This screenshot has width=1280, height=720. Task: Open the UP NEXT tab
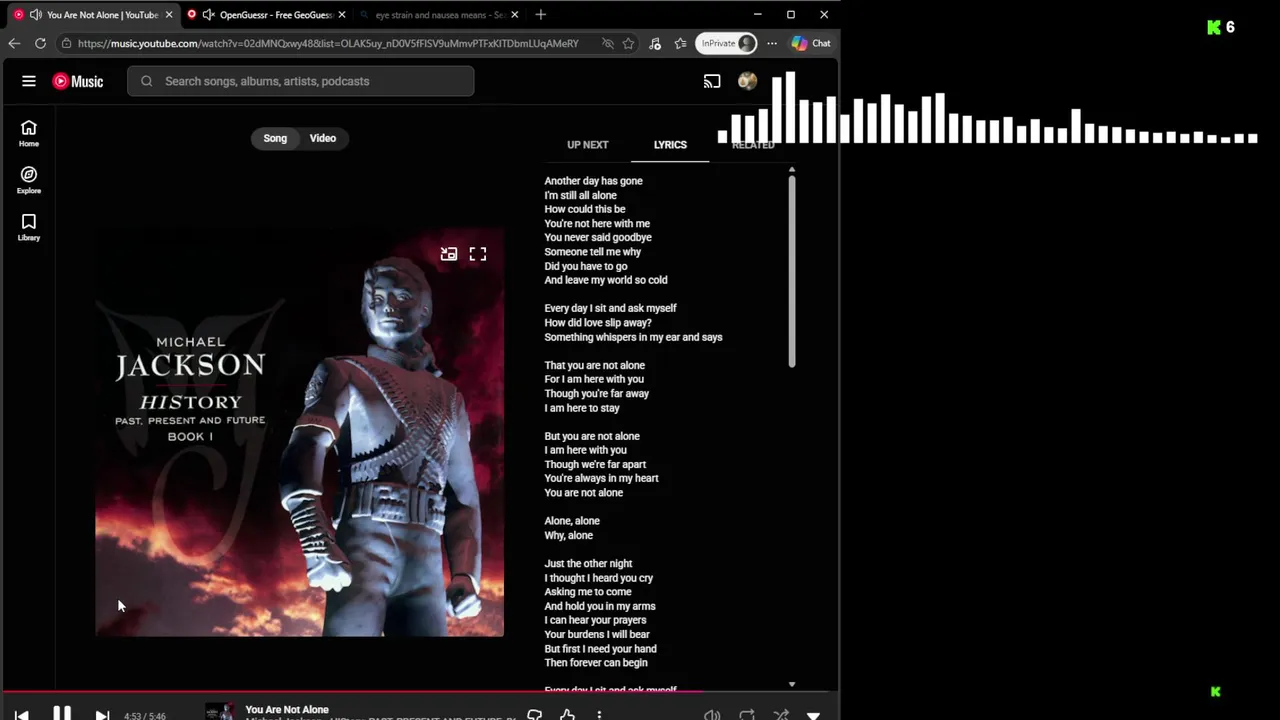(587, 145)
